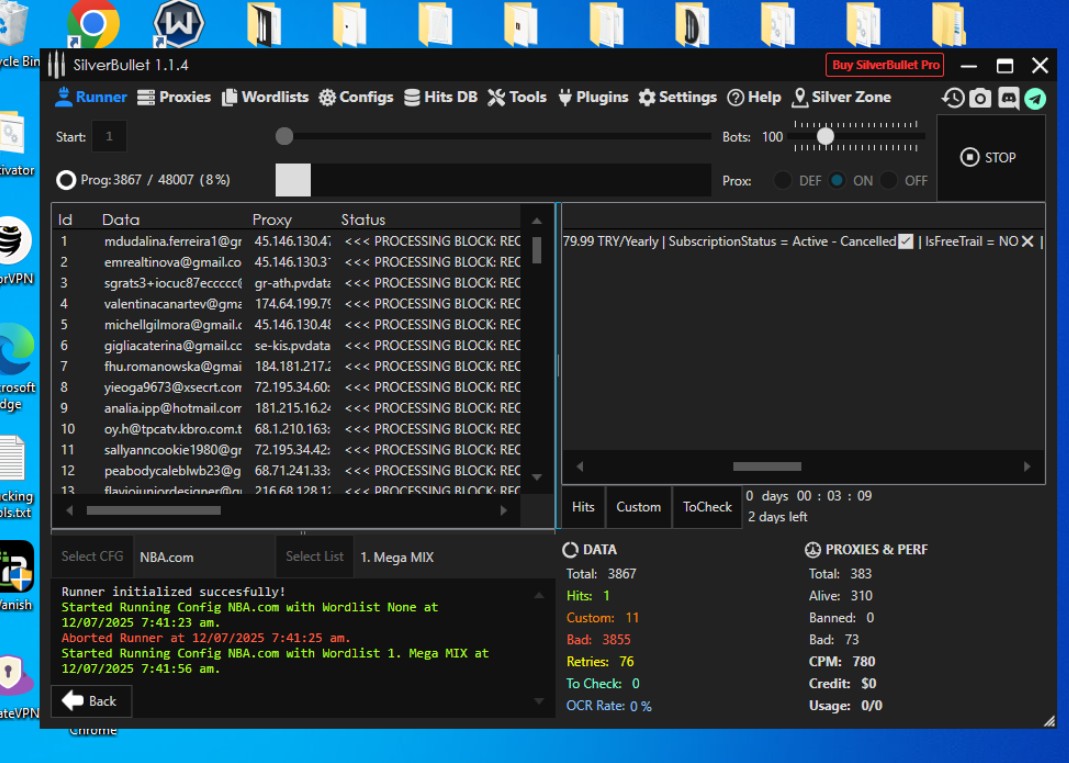Click the "Runner initialized succesfully!" log line
The height and width of the screenshot is (763, 1069).
coord(173,592)
